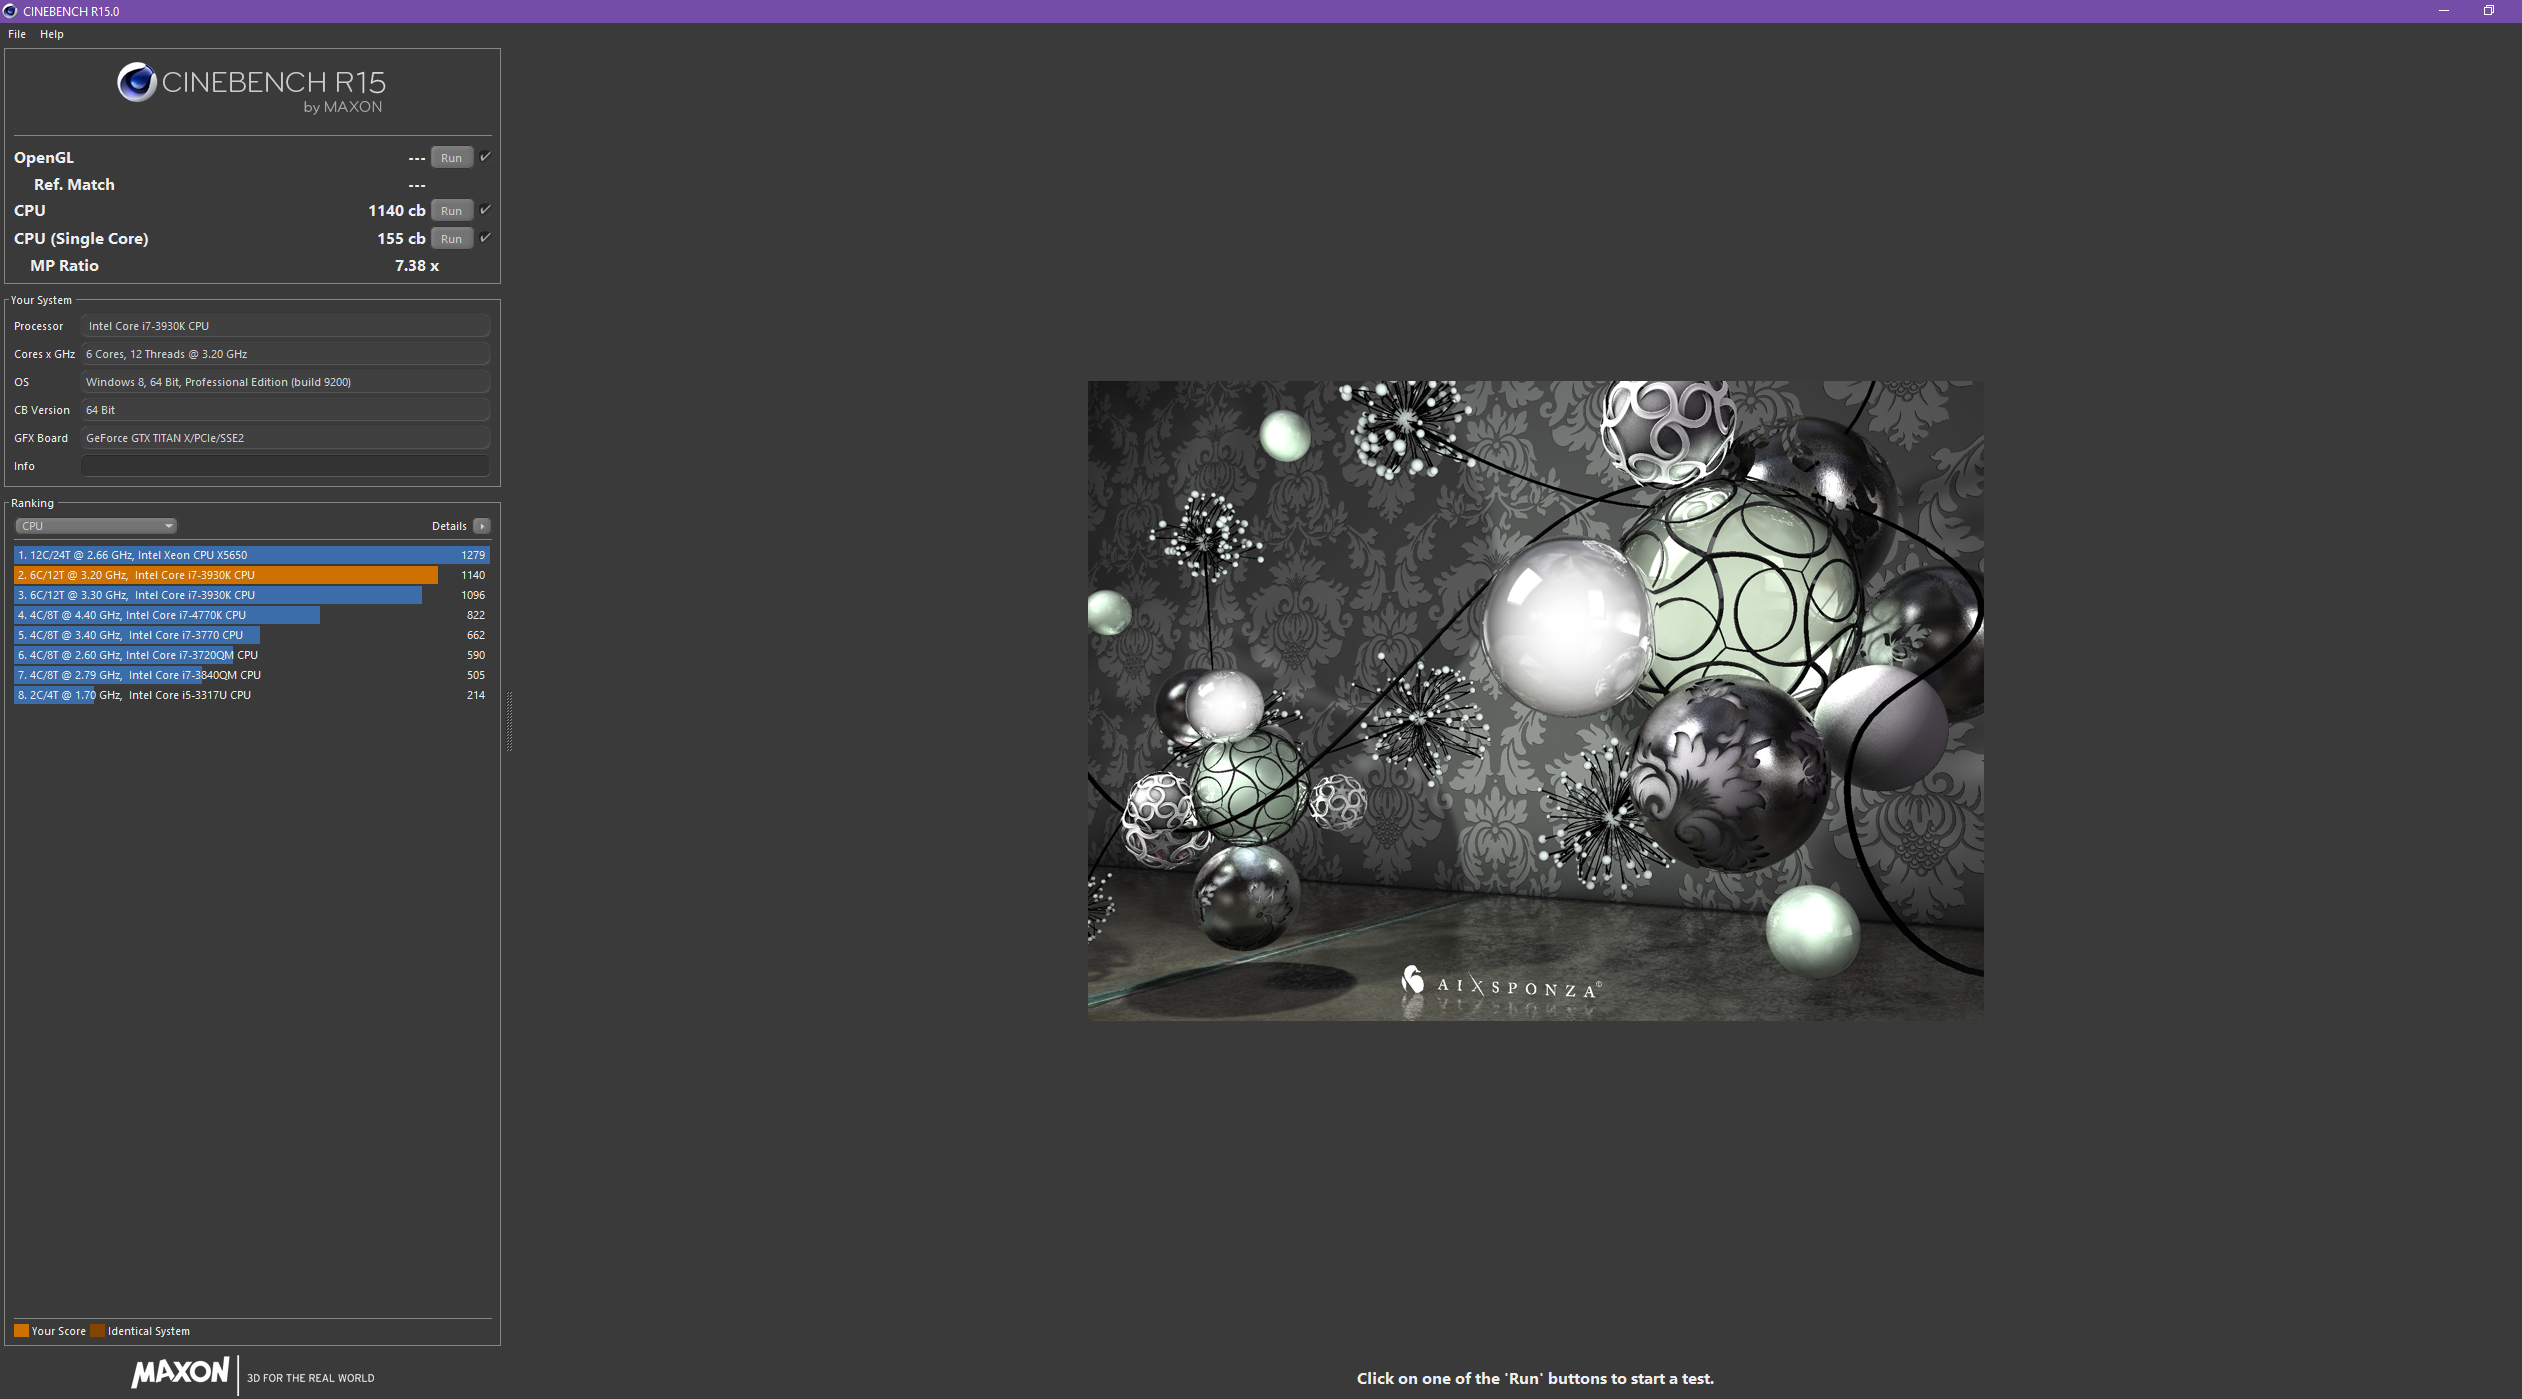Open the Help menu
The image size is (2522, 1399).
coord(52,34)
